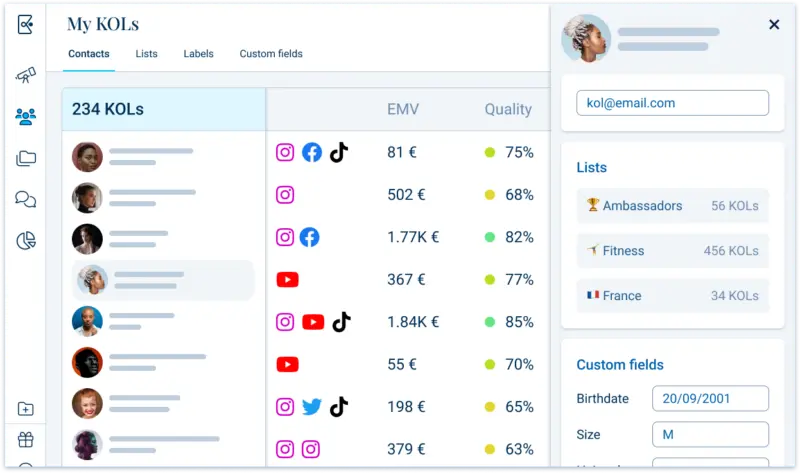Open the Size field showing M
Image resolution: width=800 pixels, height=473 pixels.
click(710, 435)
